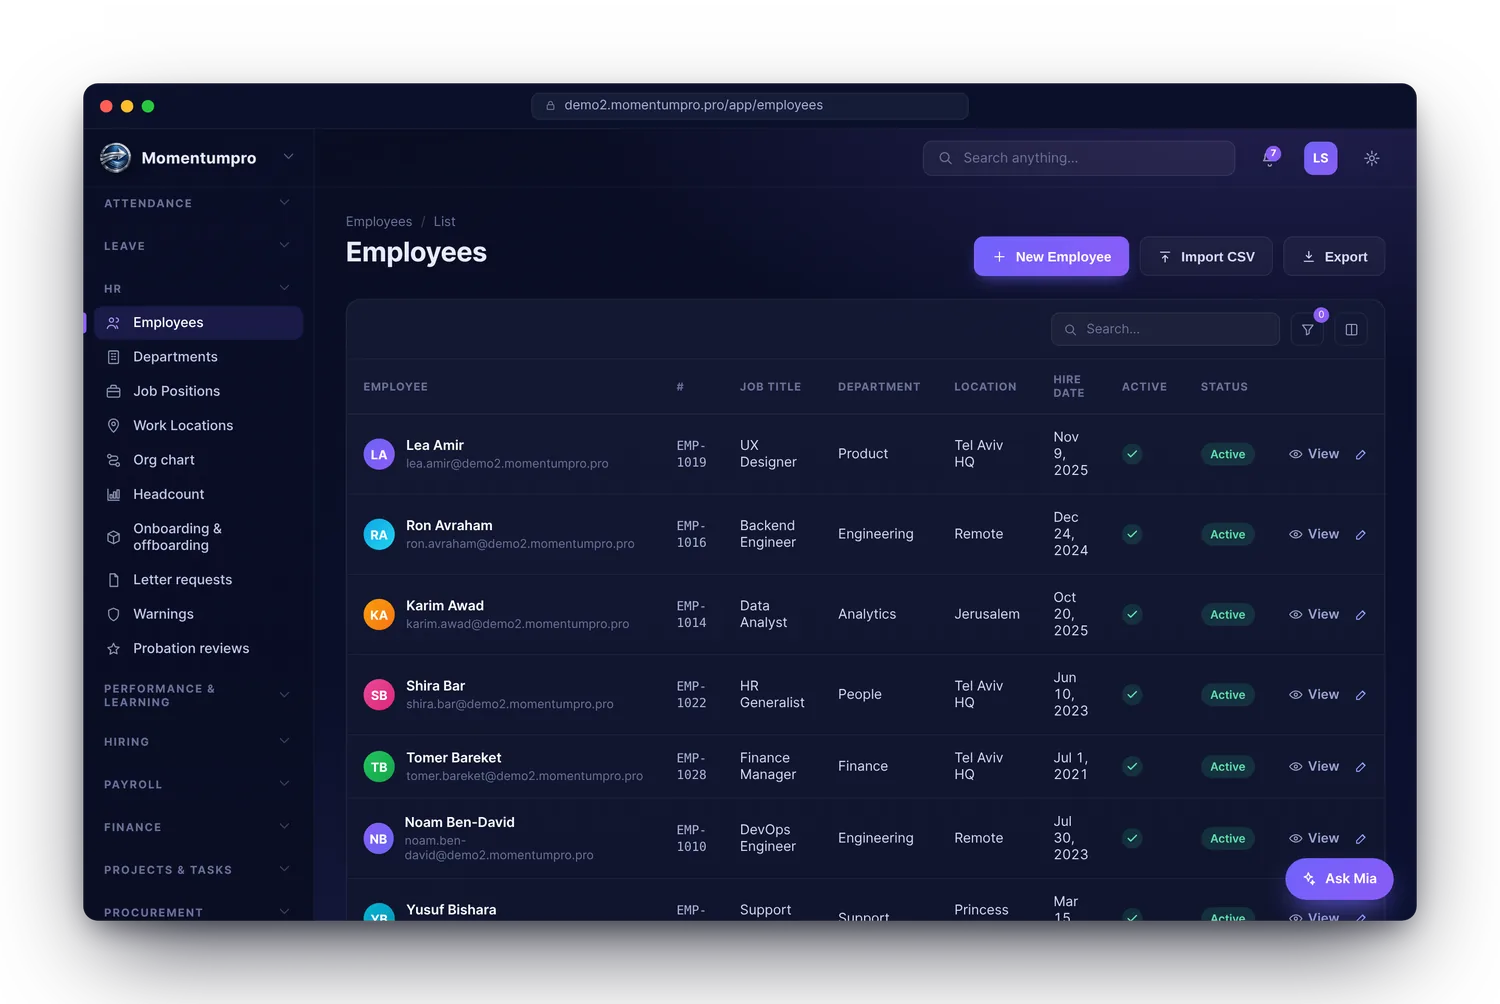Collapse the HR sidebar section
The height and width of the screenshot is (1004, 1500).
click(197, 289)
